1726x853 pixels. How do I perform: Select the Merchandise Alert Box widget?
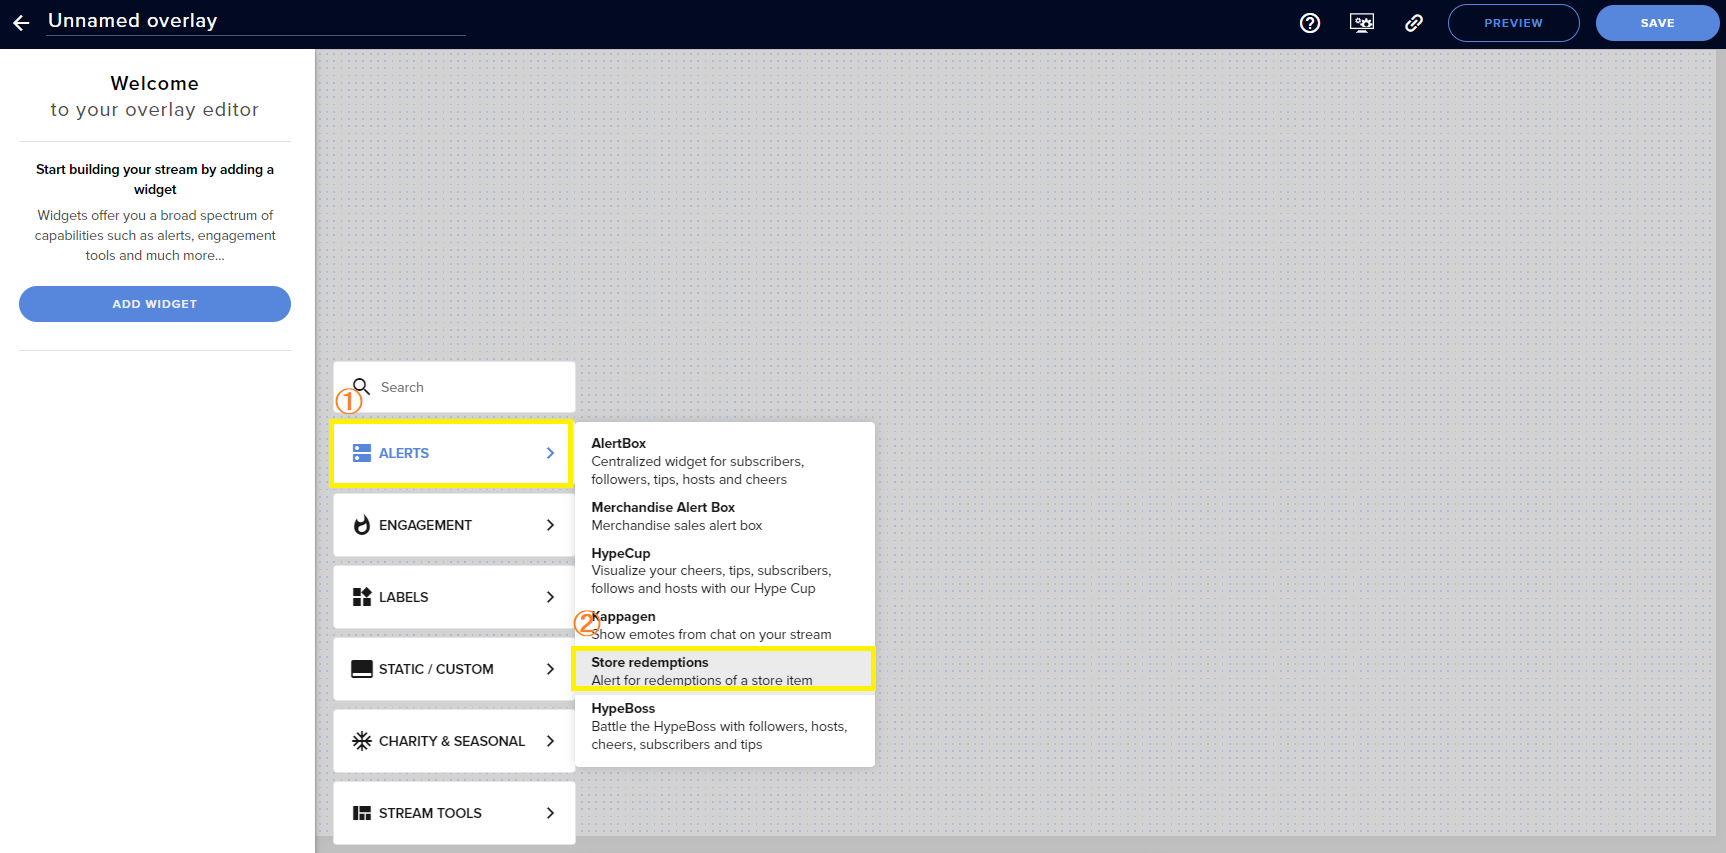[x=725, y=516]
